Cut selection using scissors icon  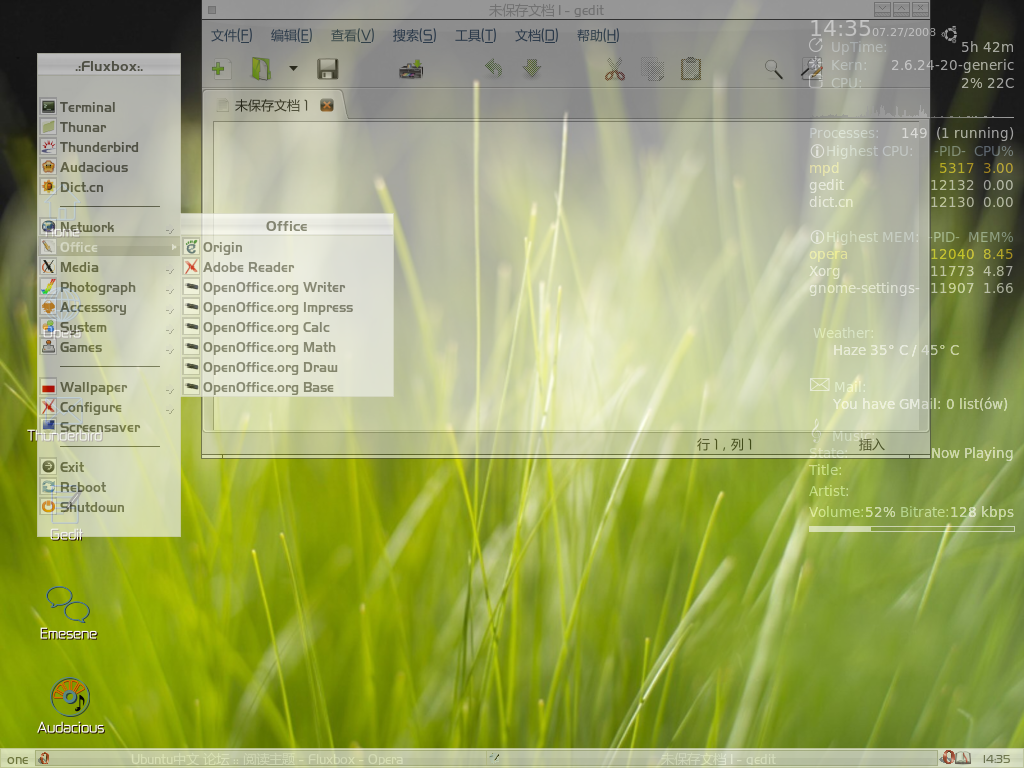point(615,69)
